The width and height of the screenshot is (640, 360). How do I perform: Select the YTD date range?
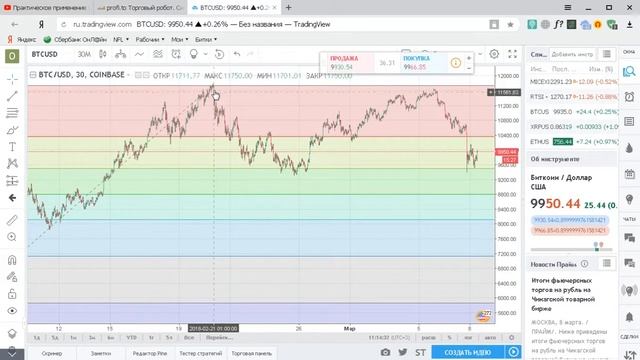pyautogui.click(x=131, y=338)
